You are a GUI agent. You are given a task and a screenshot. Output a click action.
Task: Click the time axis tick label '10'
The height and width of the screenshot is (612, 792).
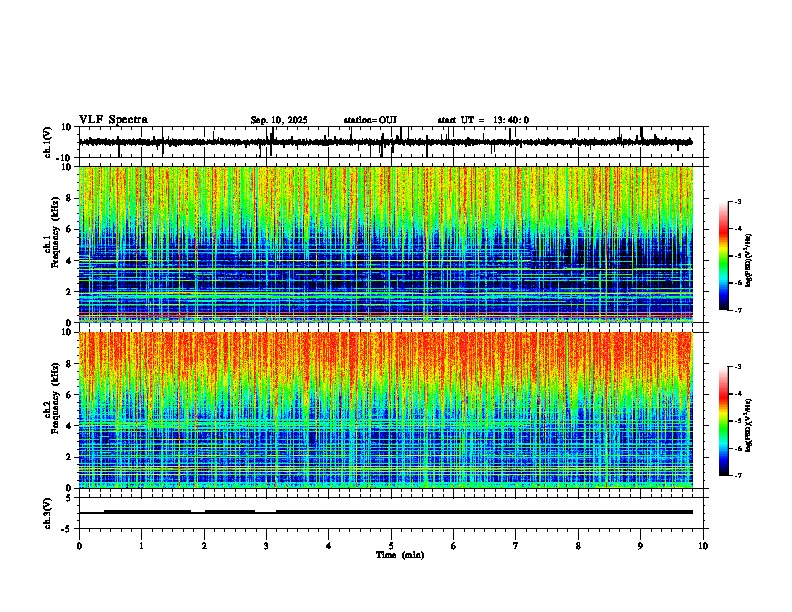703,546
